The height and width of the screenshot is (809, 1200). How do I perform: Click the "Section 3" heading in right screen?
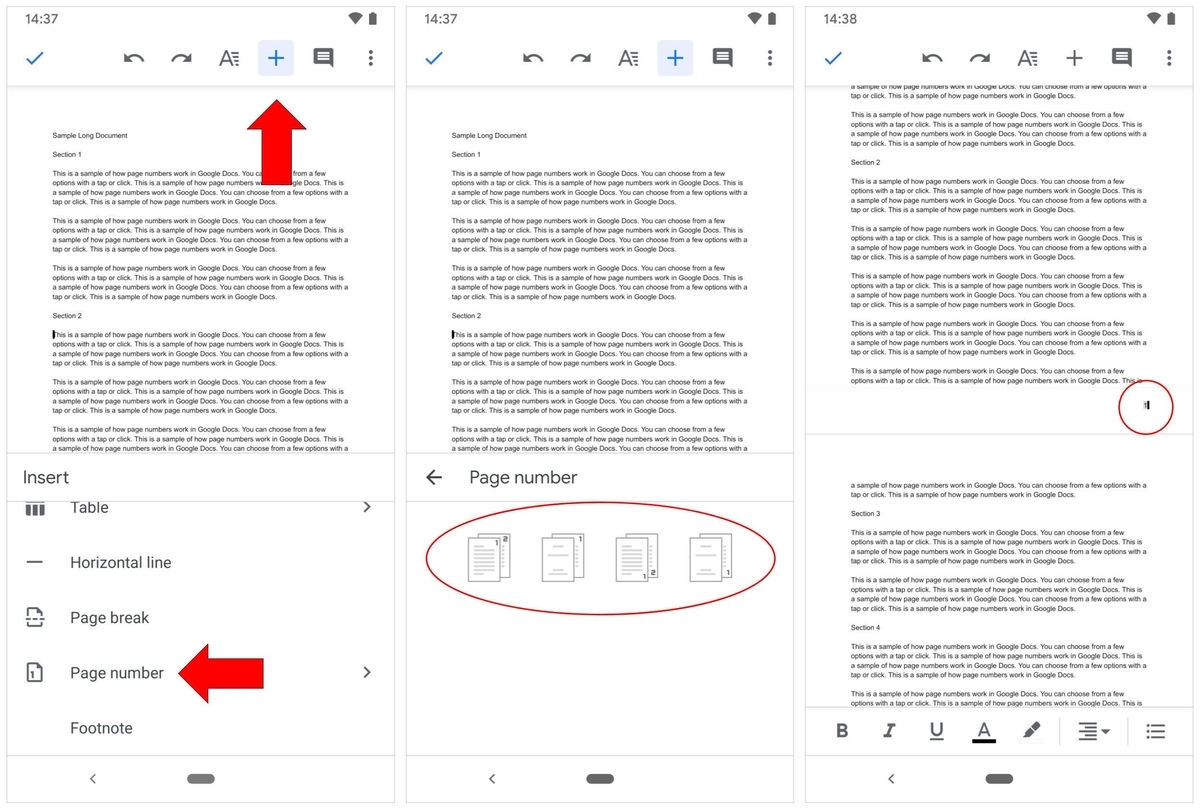pos(866,513)
